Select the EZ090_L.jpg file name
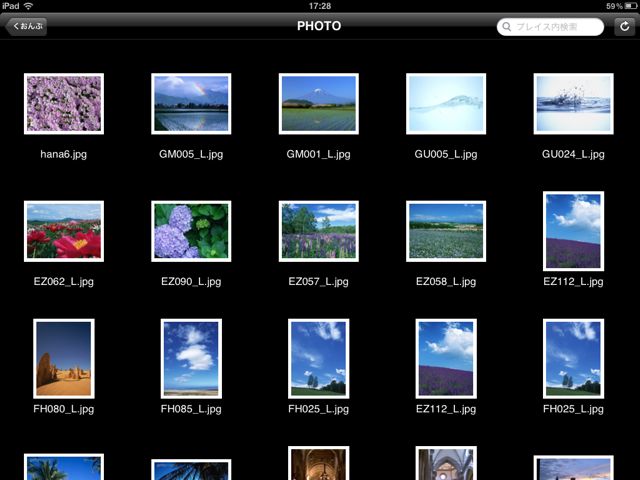This screenshot has height=480, width=640. click(191, 282)
